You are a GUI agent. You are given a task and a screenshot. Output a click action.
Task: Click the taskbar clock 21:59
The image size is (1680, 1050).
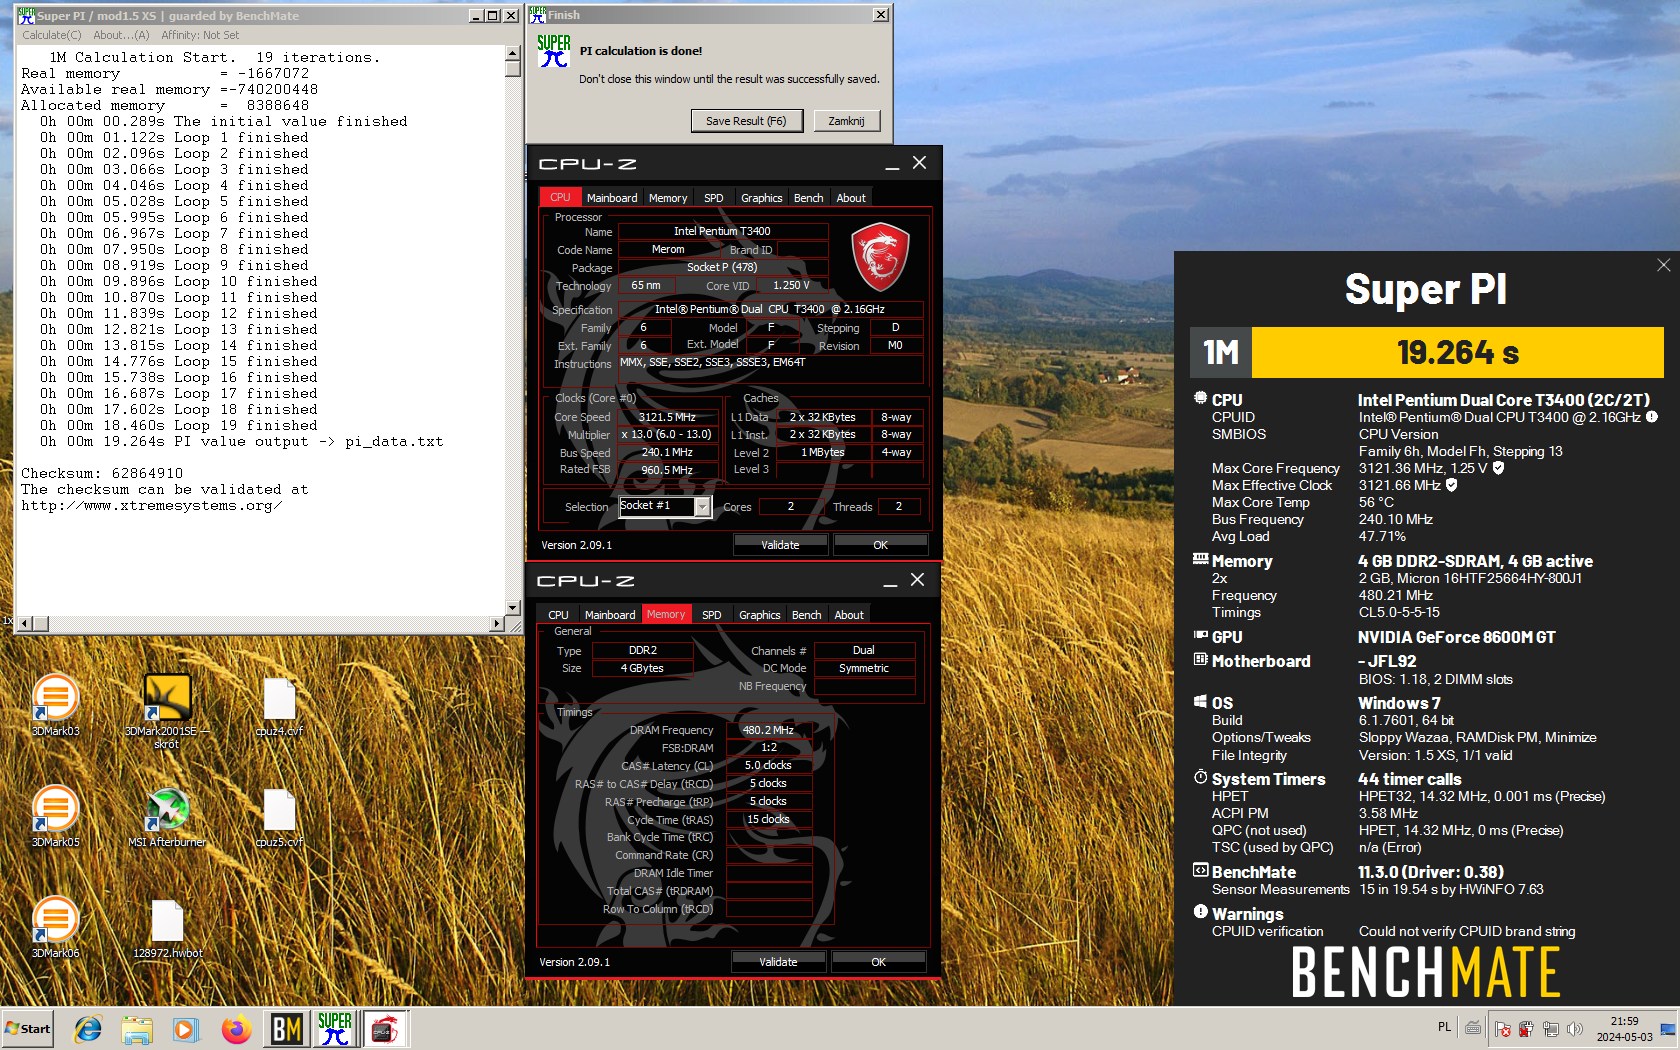click(x=1624, y=1029)
